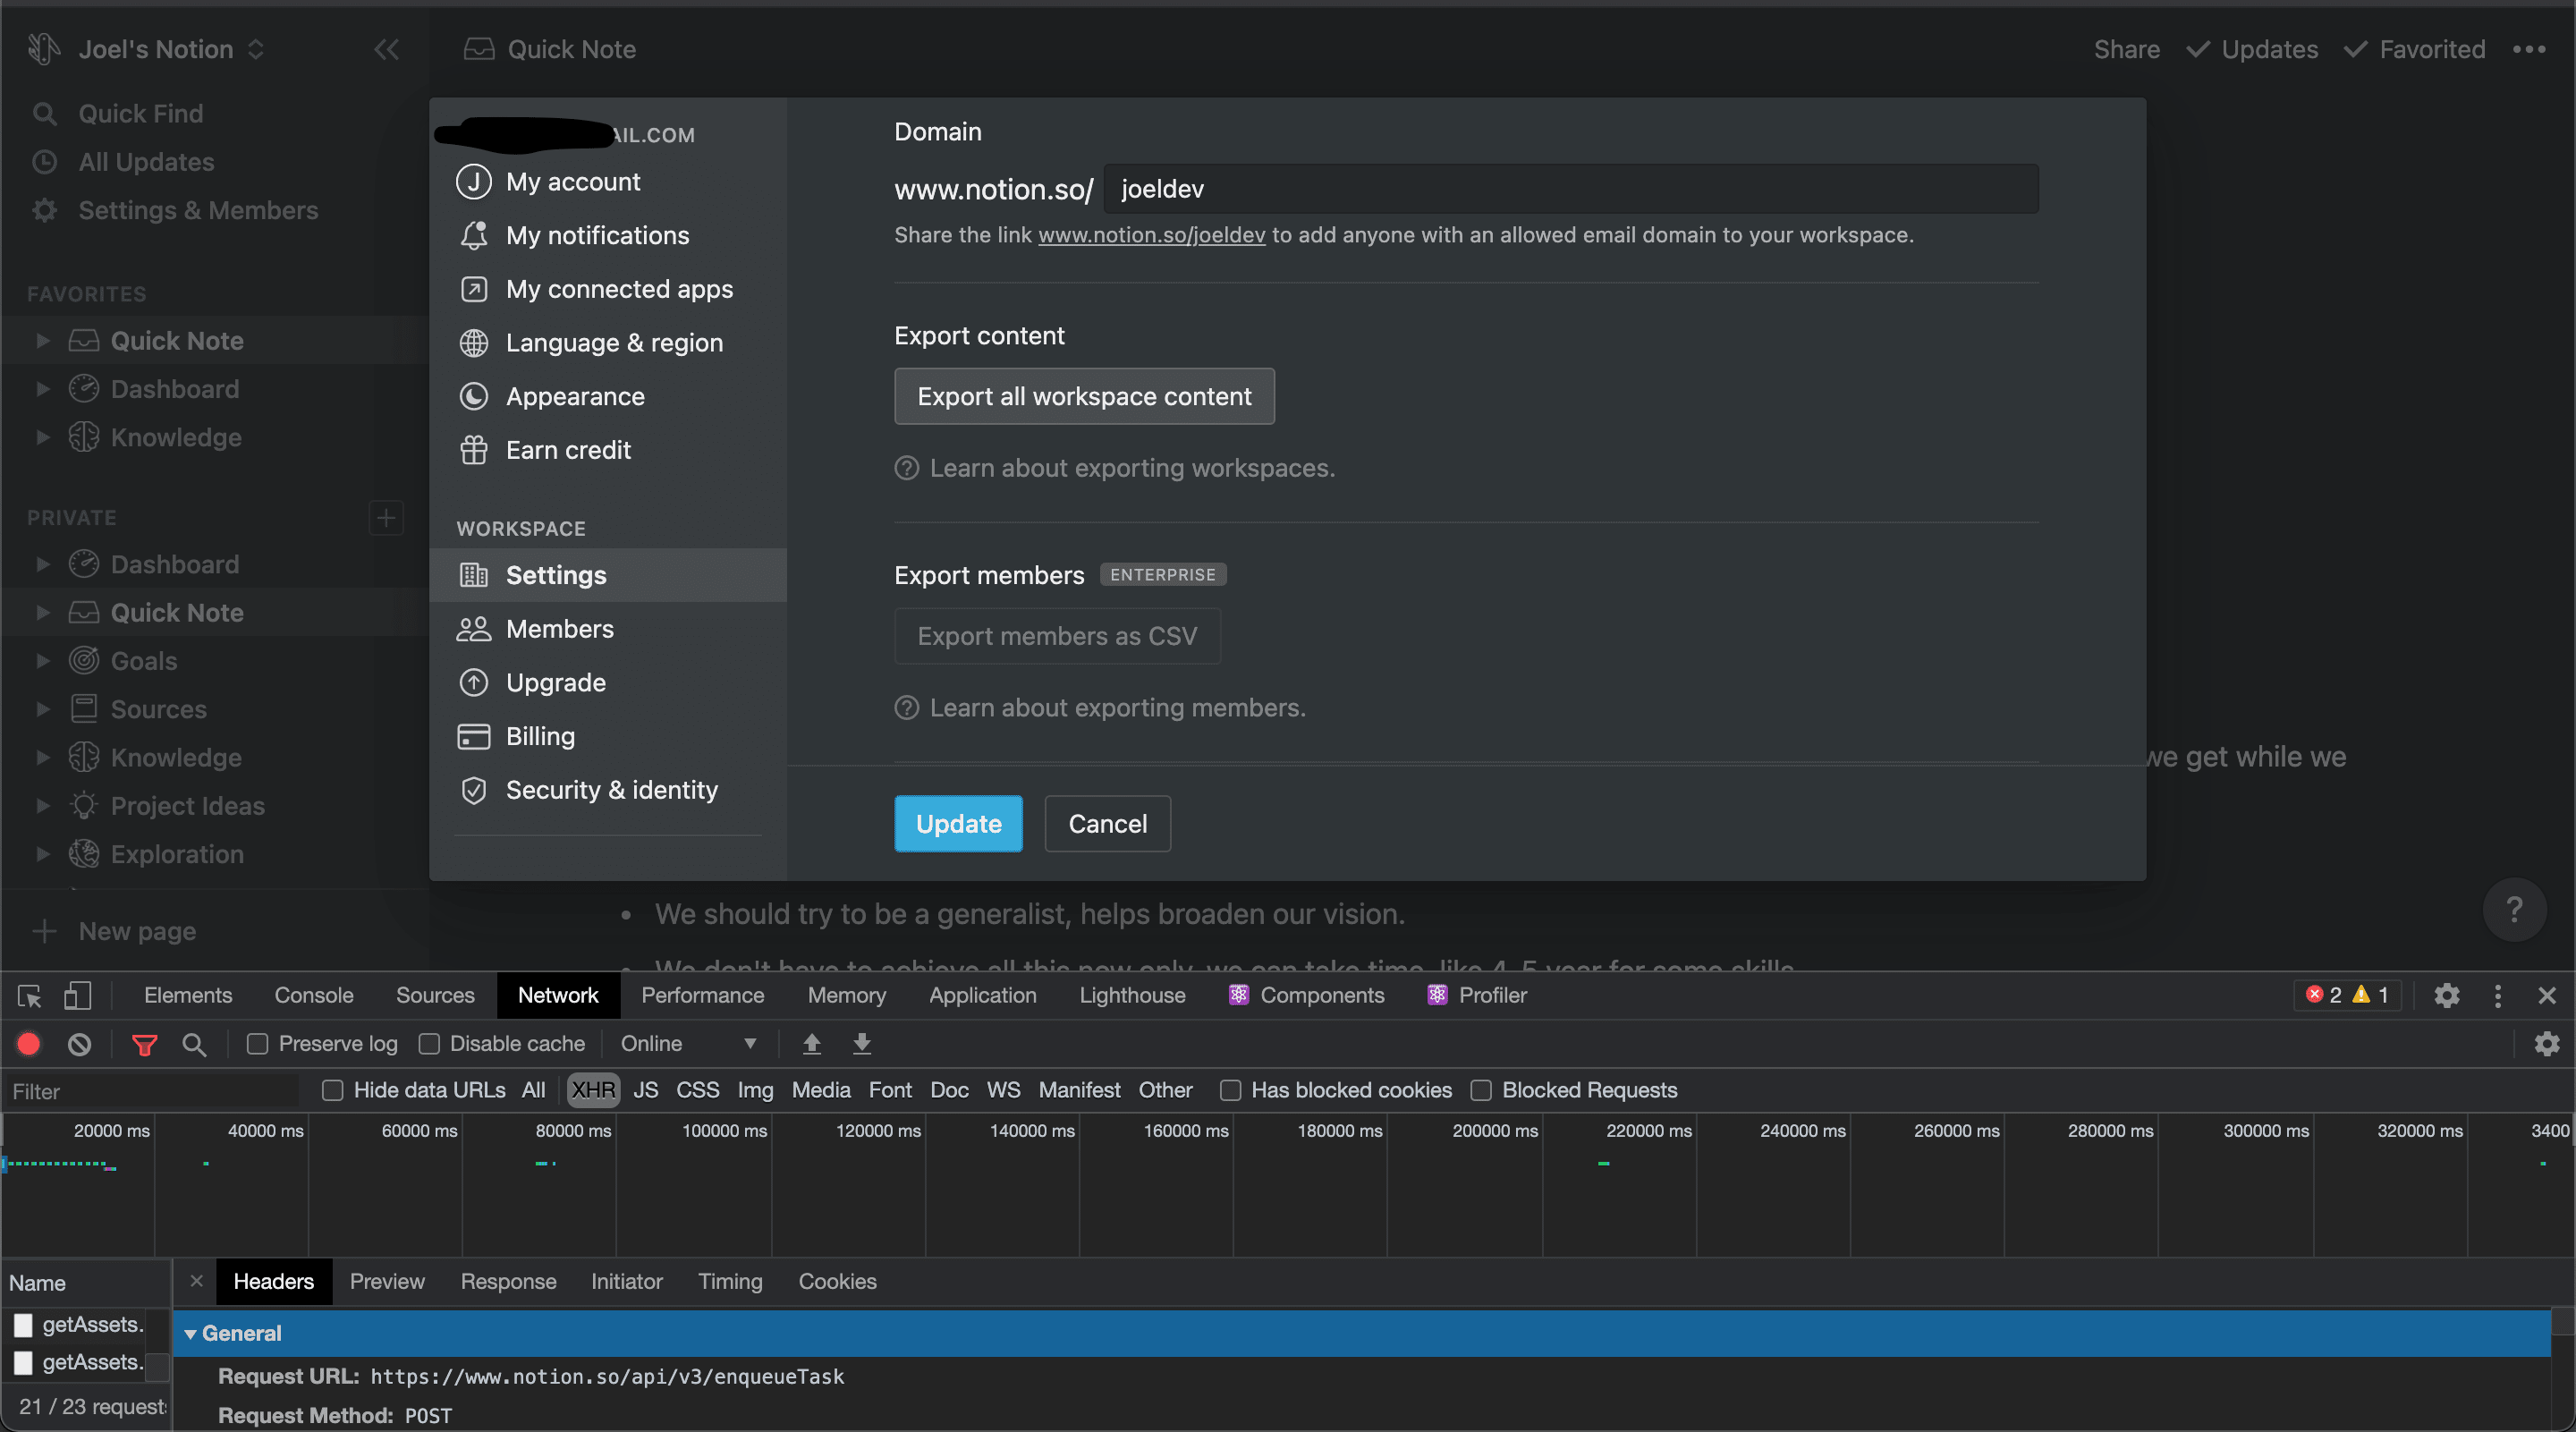Screen dimensions: 2576x1432
Task: Click the joeldev domain input field
Action: click(x=1569, y=189)
